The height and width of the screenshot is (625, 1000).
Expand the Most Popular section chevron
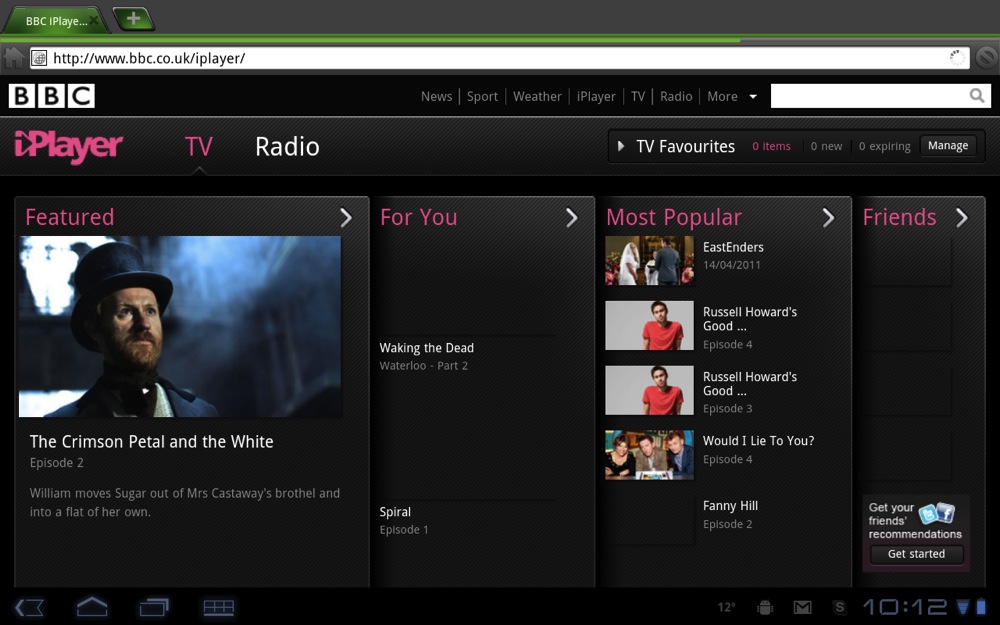(828, 217)
